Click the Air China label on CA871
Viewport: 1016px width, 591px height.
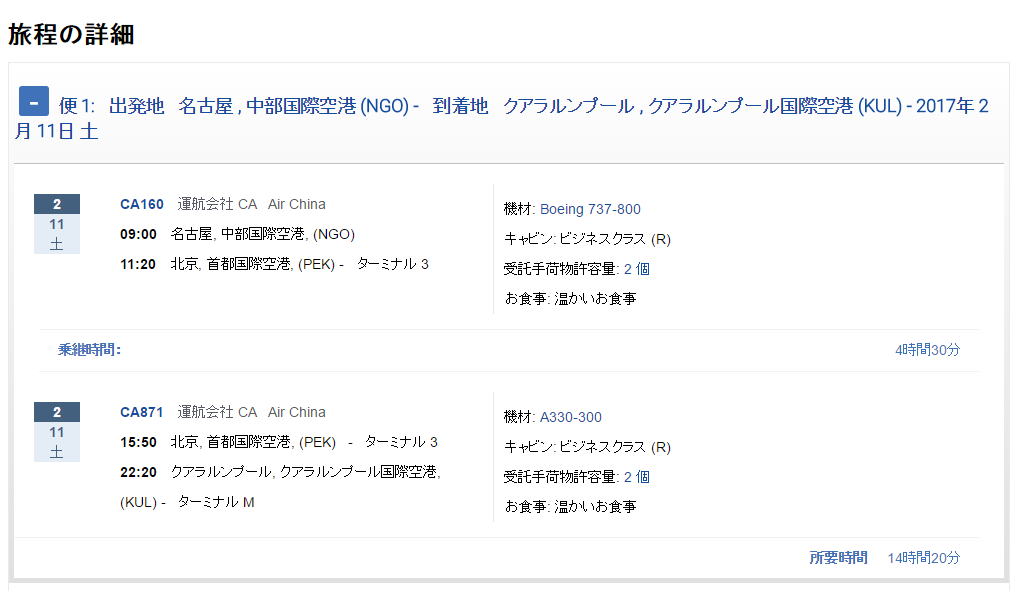click(296, 412)
